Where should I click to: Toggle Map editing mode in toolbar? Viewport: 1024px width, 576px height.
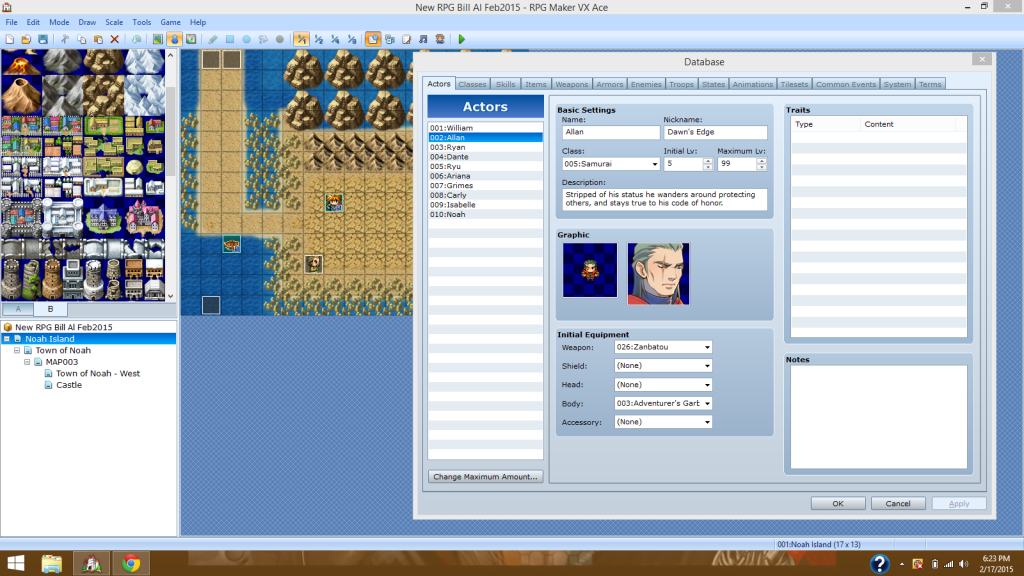[157, 39]
